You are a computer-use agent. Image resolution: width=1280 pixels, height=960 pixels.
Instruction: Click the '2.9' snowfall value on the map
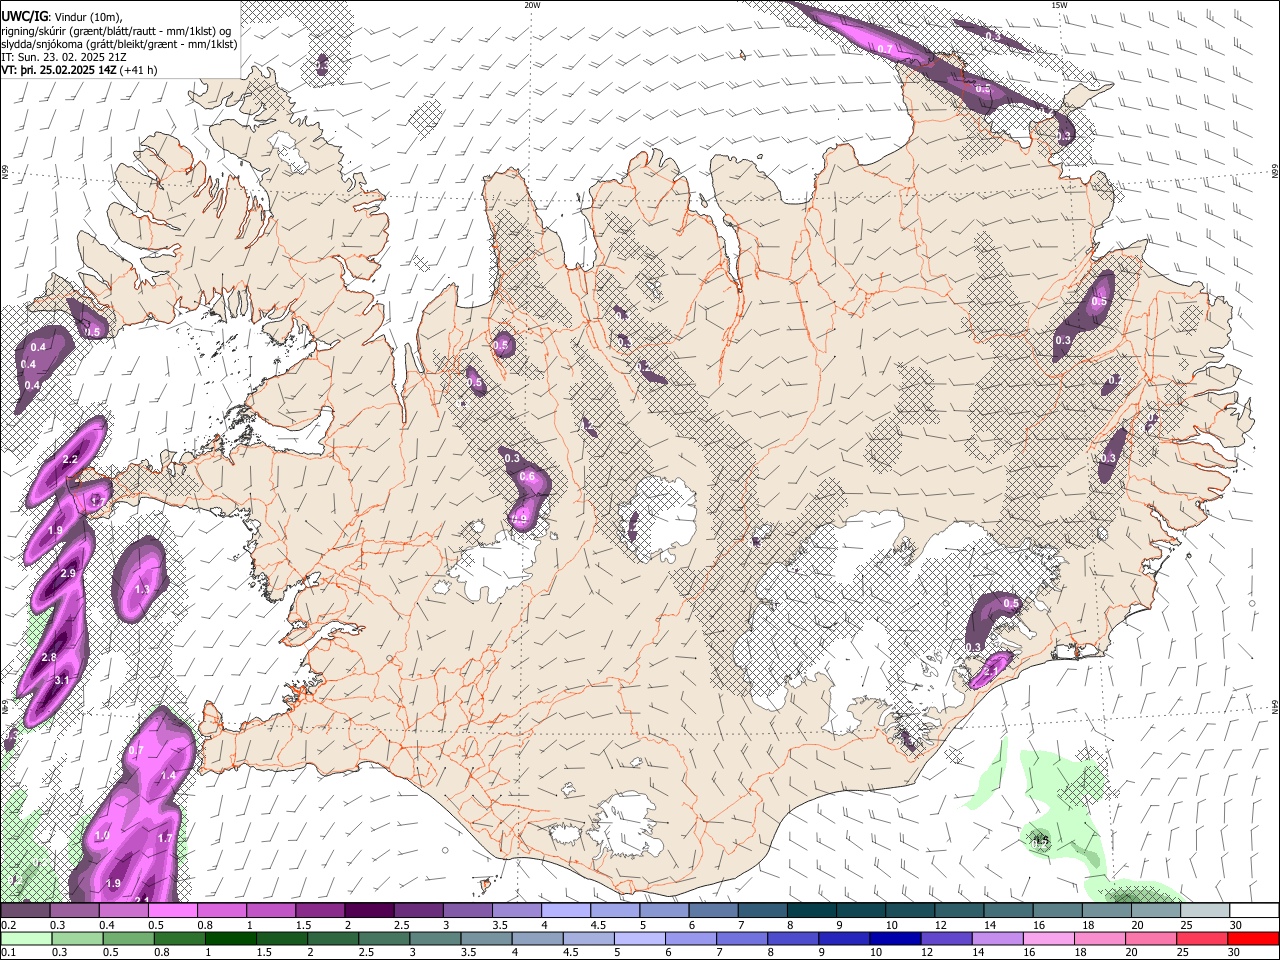point(68,573)
